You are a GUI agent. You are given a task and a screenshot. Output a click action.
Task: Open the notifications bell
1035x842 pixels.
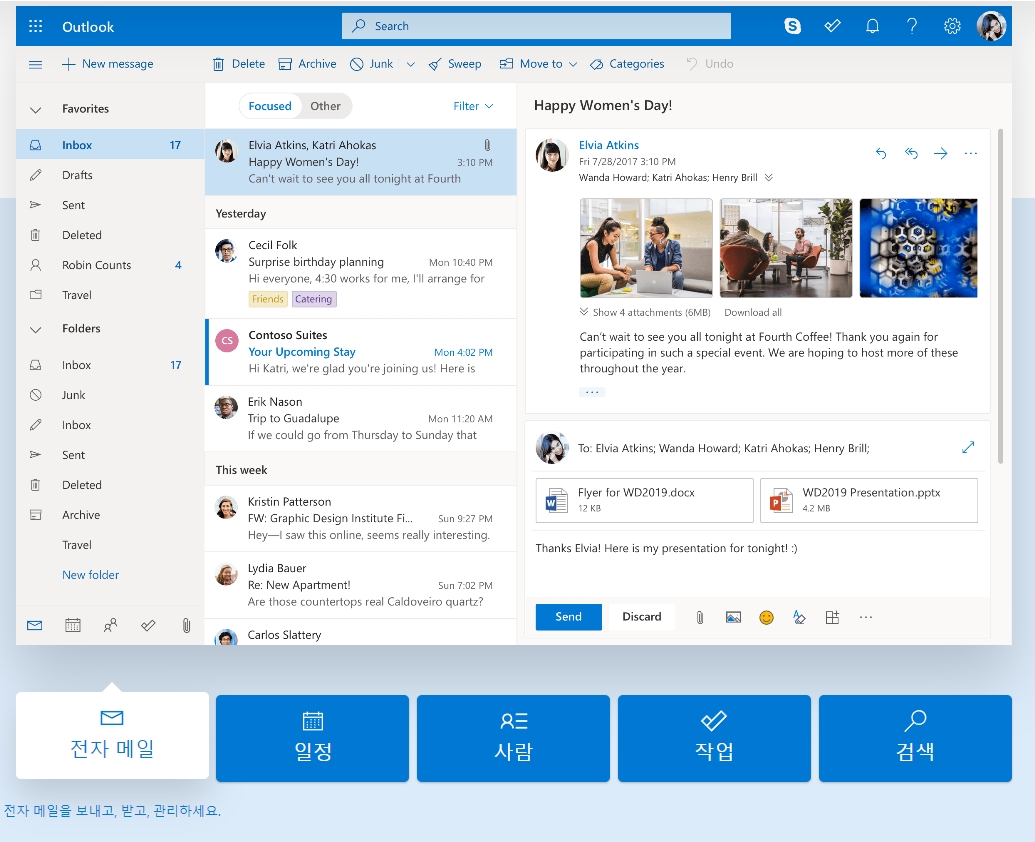click(872, 26)
